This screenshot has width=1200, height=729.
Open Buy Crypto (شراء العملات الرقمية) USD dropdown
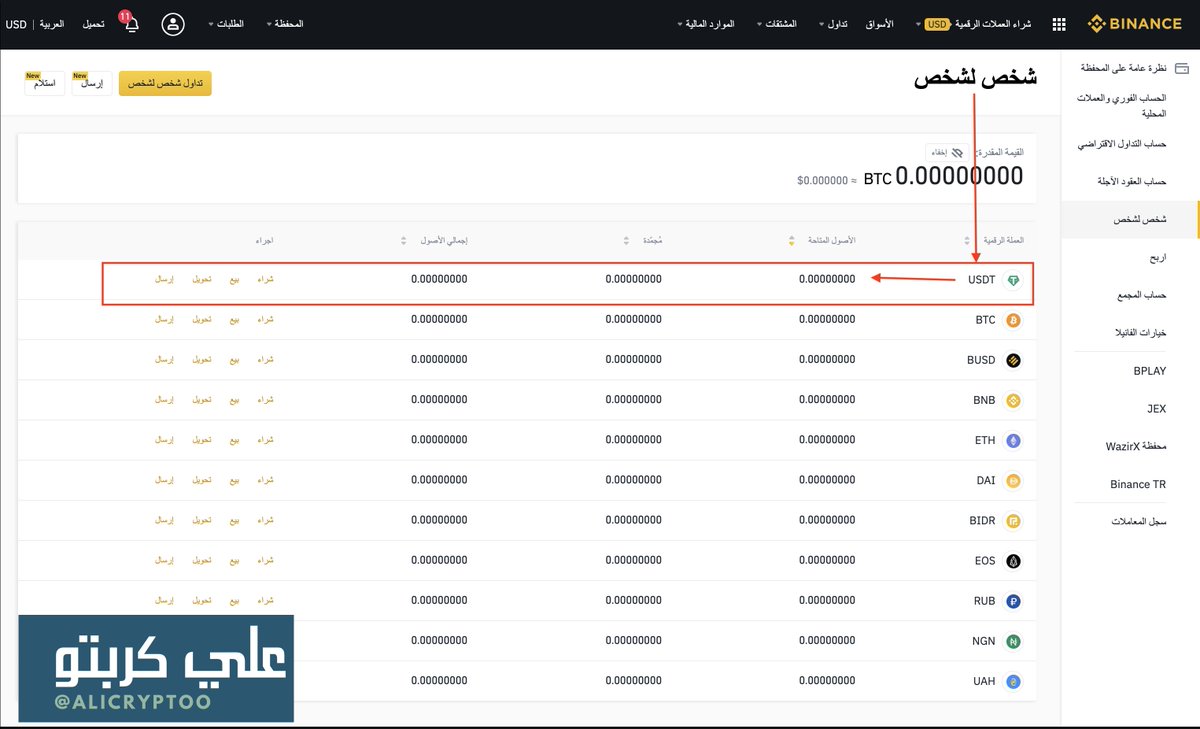(973, 24)
